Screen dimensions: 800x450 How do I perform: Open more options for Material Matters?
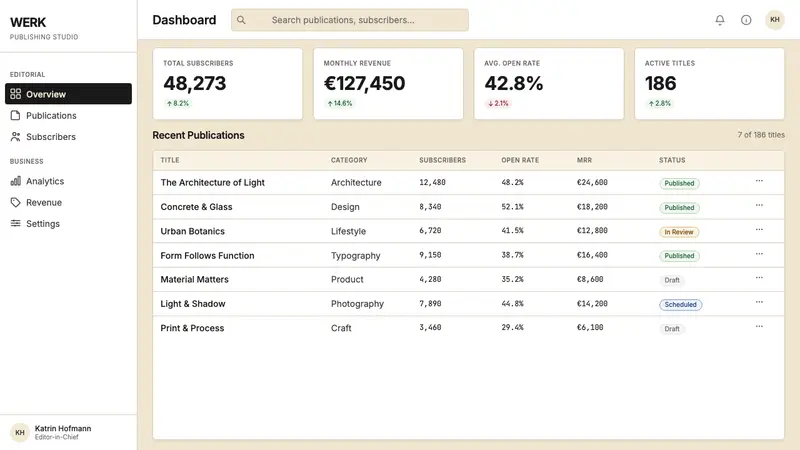759,278
